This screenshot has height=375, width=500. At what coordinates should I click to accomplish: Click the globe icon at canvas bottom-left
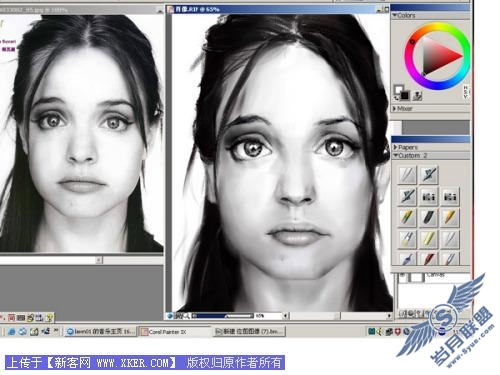(170, 316)
